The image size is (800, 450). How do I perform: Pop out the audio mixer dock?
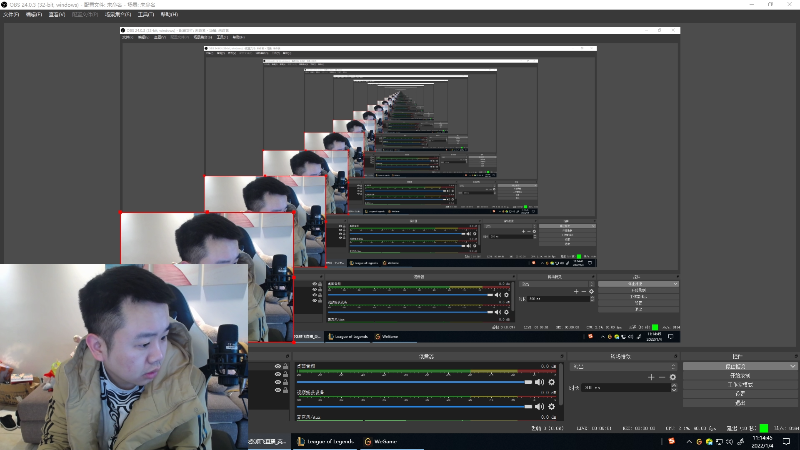pos(562,356)
